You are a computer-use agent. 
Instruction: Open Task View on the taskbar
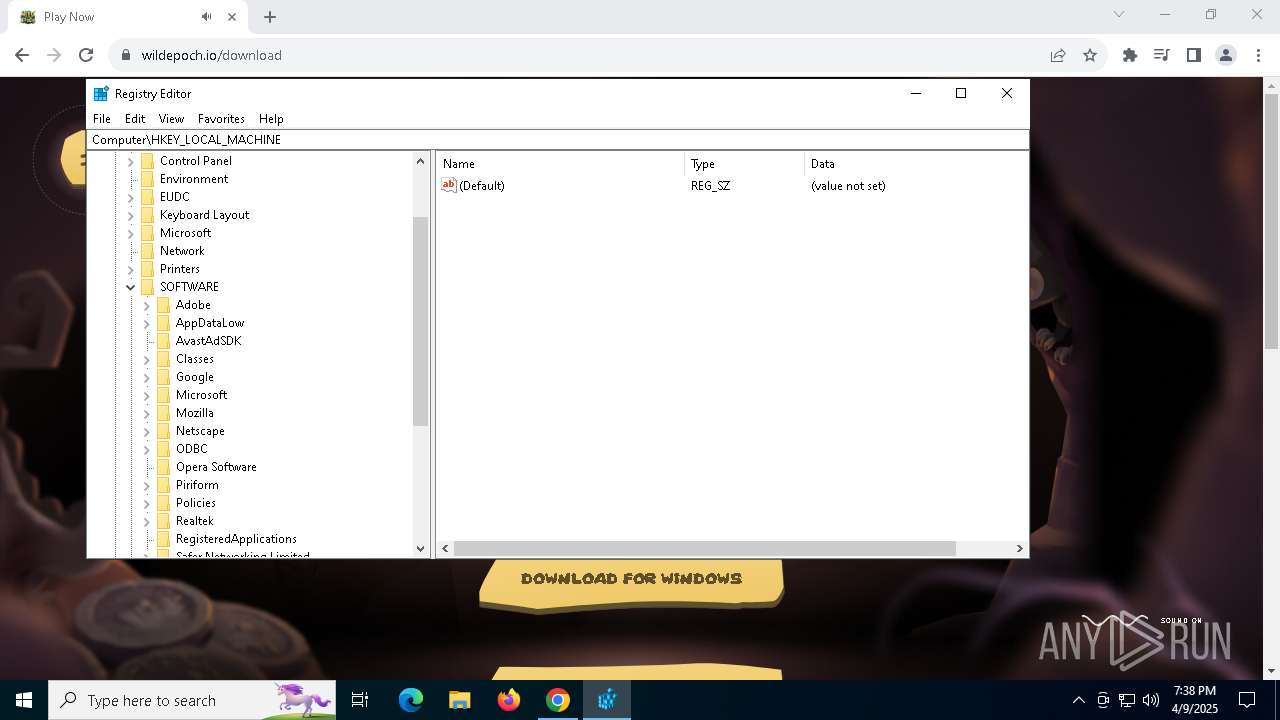point(360,700)
